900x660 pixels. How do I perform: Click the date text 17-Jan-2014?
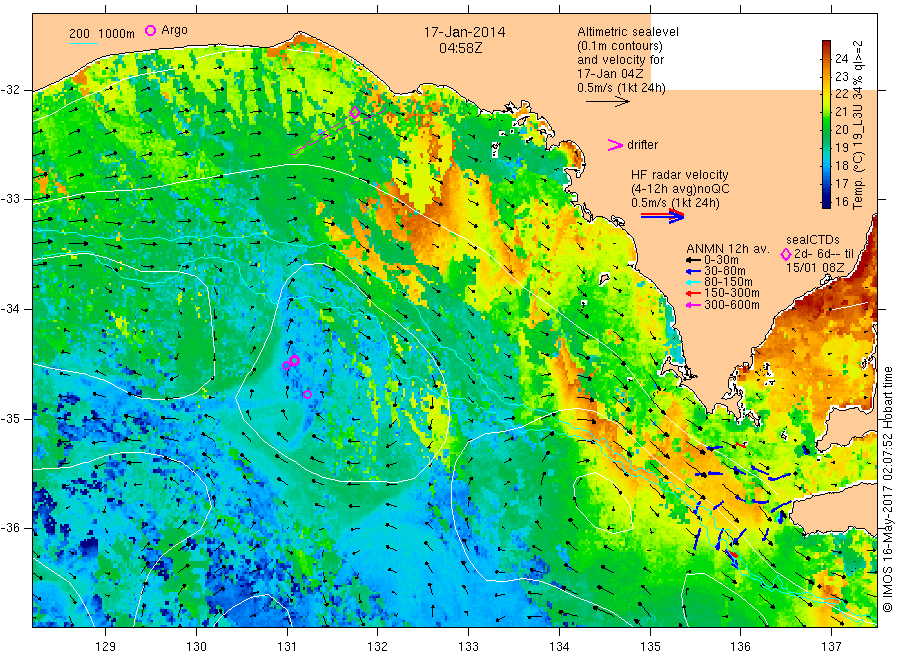tap(464, 32)
